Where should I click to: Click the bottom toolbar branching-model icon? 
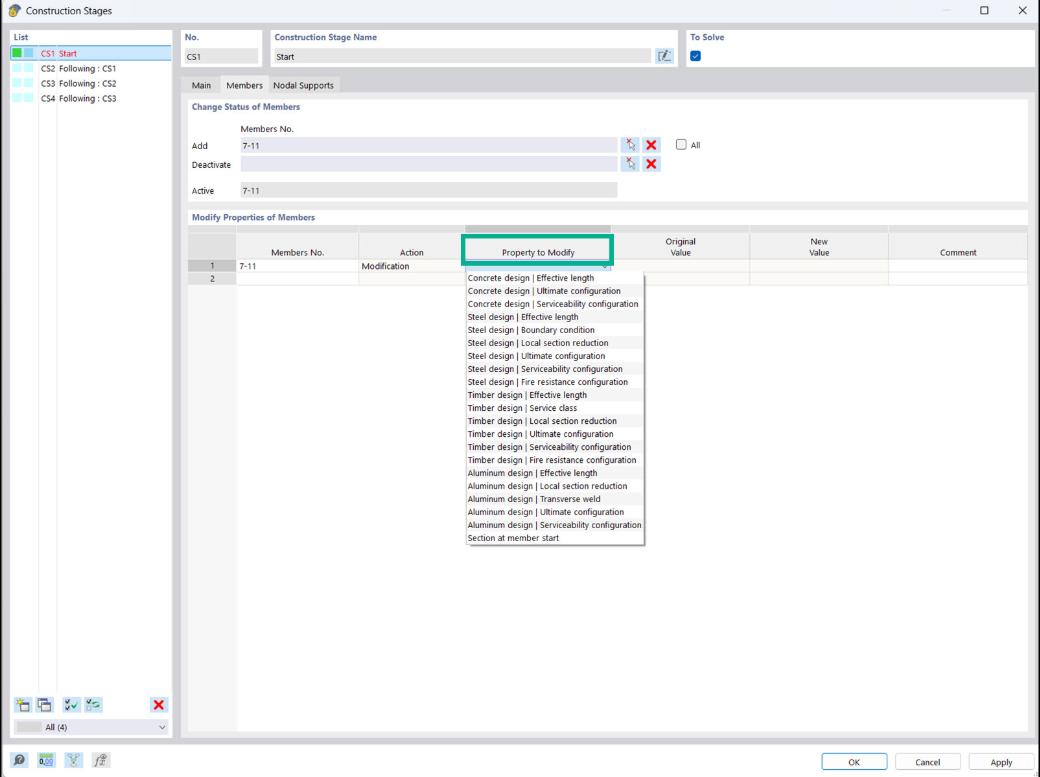pyautogui.click(x=73, y=760)
